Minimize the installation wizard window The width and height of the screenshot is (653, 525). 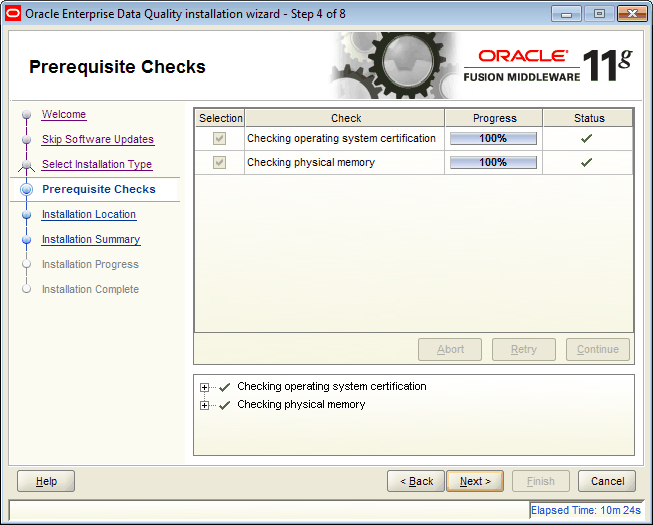(566, 14)
